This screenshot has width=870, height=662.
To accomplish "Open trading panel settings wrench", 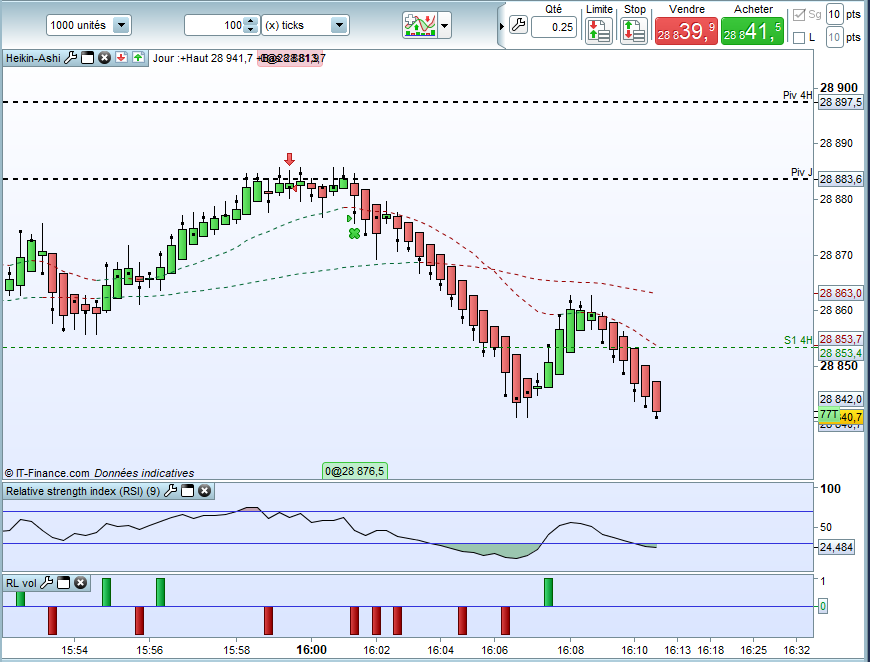I will click(x=518, y=25).
